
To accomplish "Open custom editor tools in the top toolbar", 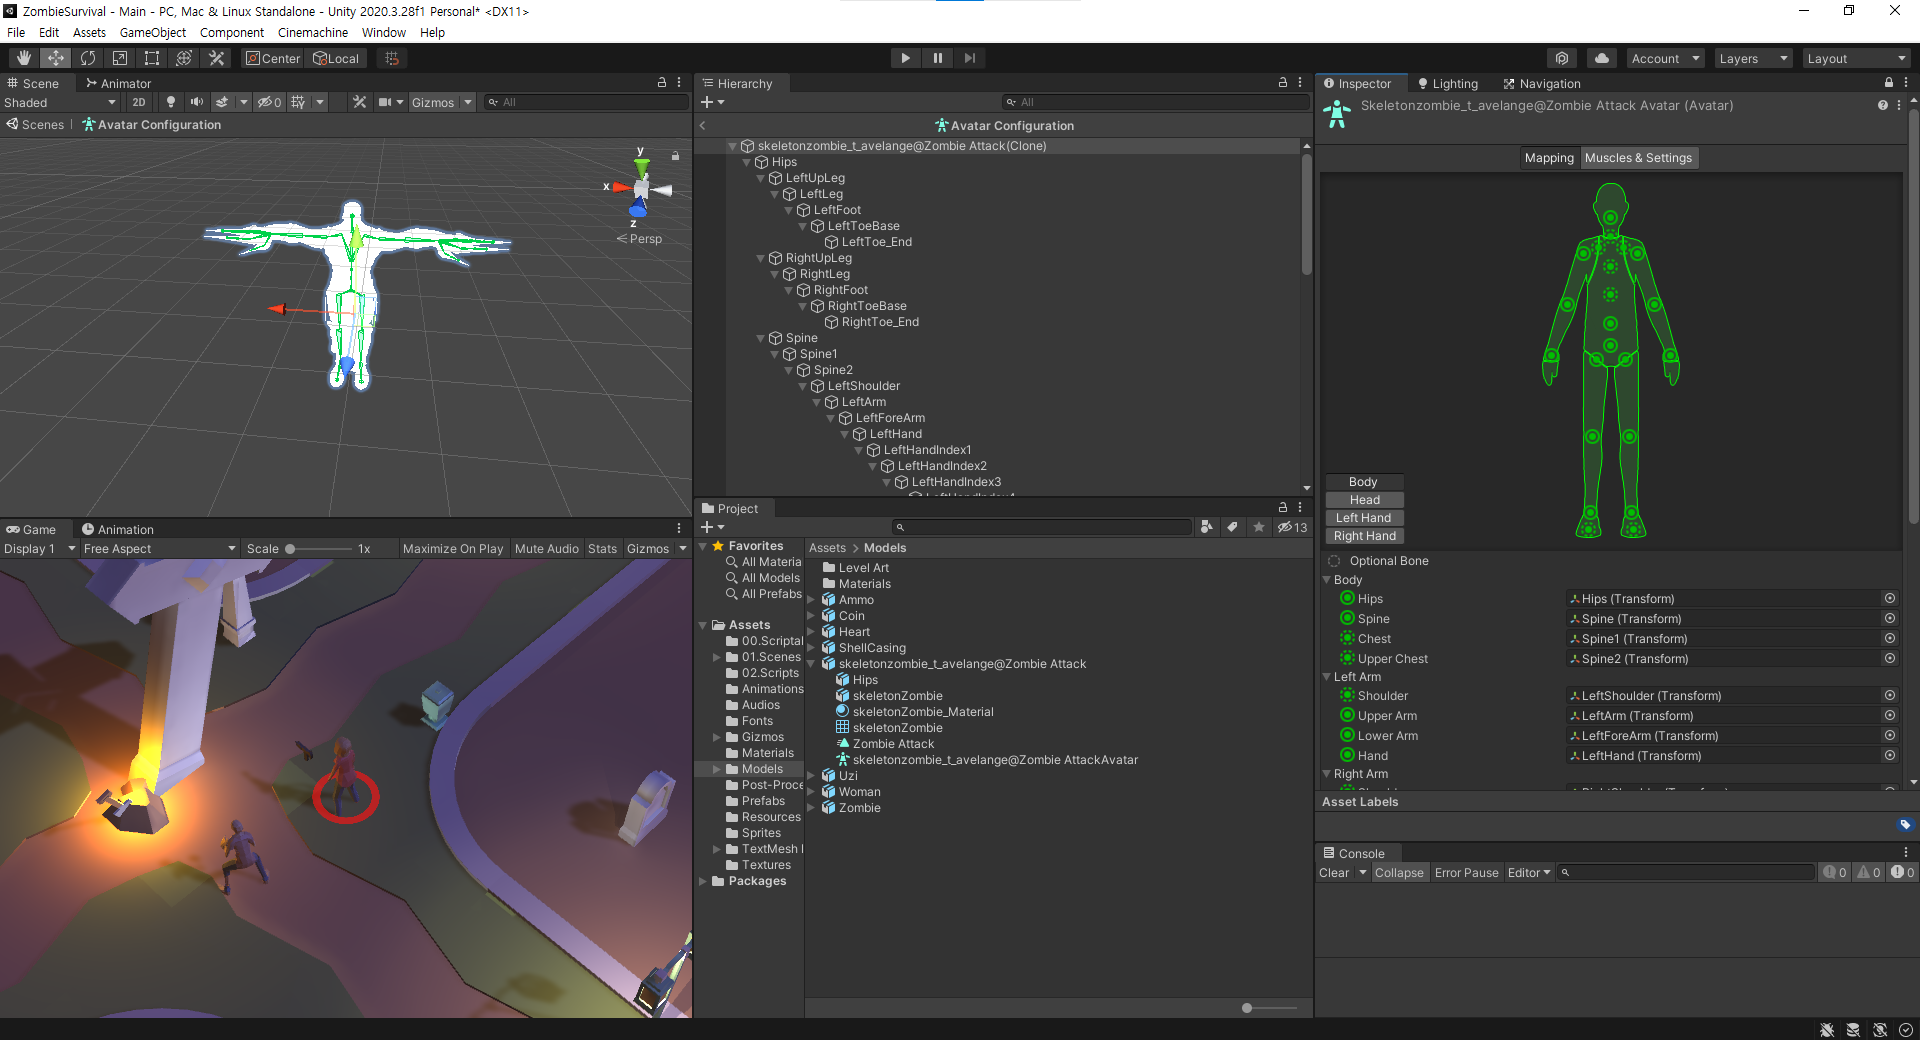I will [x=216, y=58].
